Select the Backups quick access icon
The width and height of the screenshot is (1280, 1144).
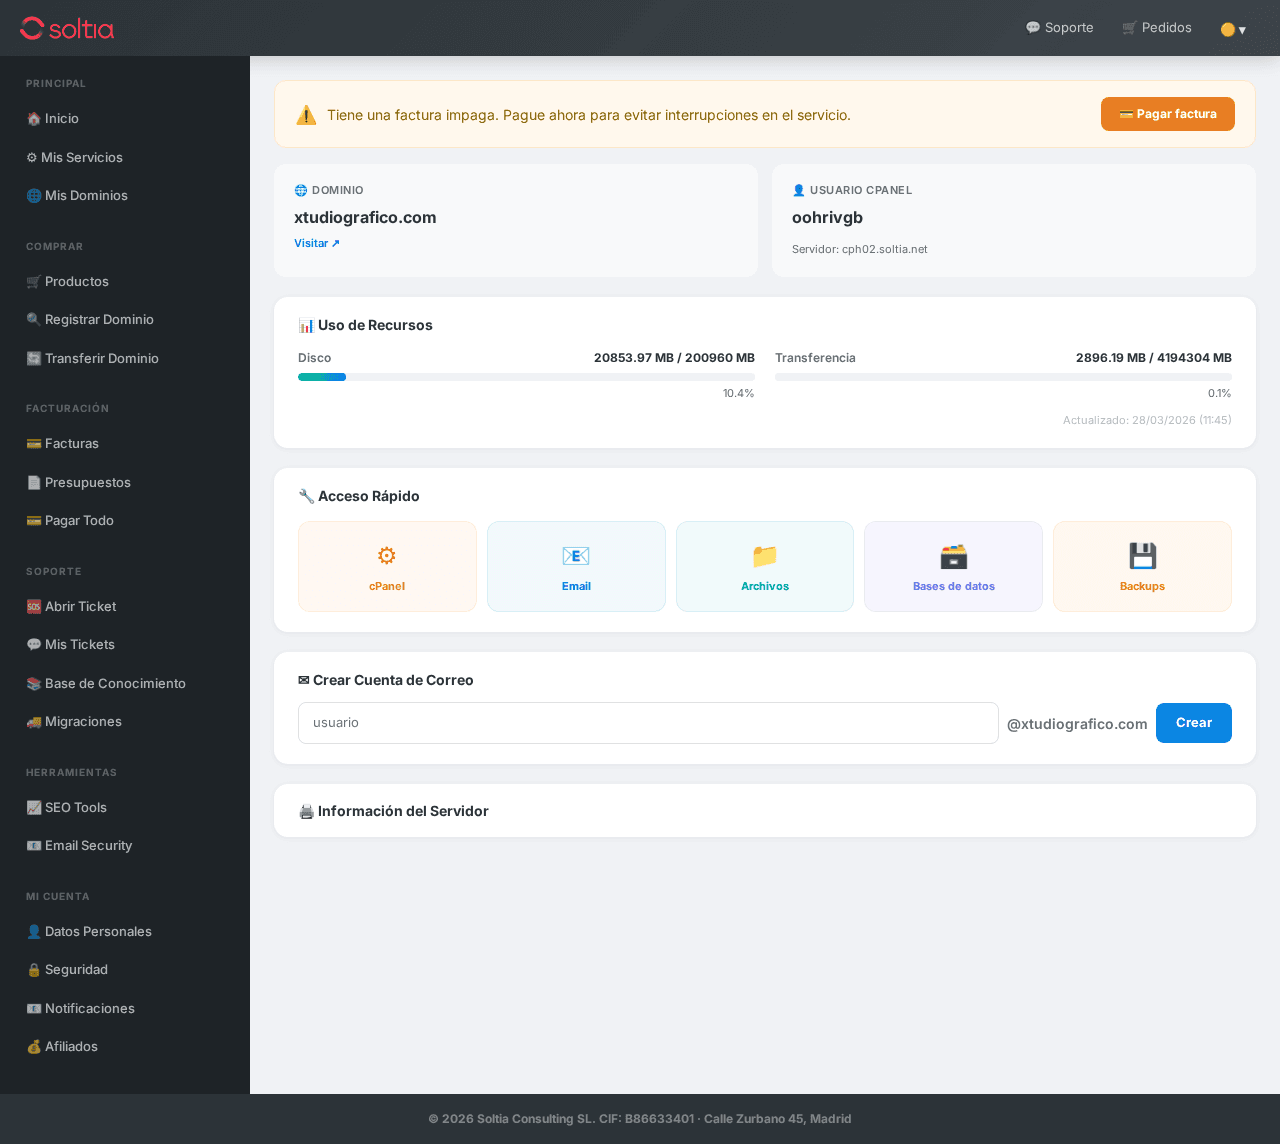pos(1141,566)
